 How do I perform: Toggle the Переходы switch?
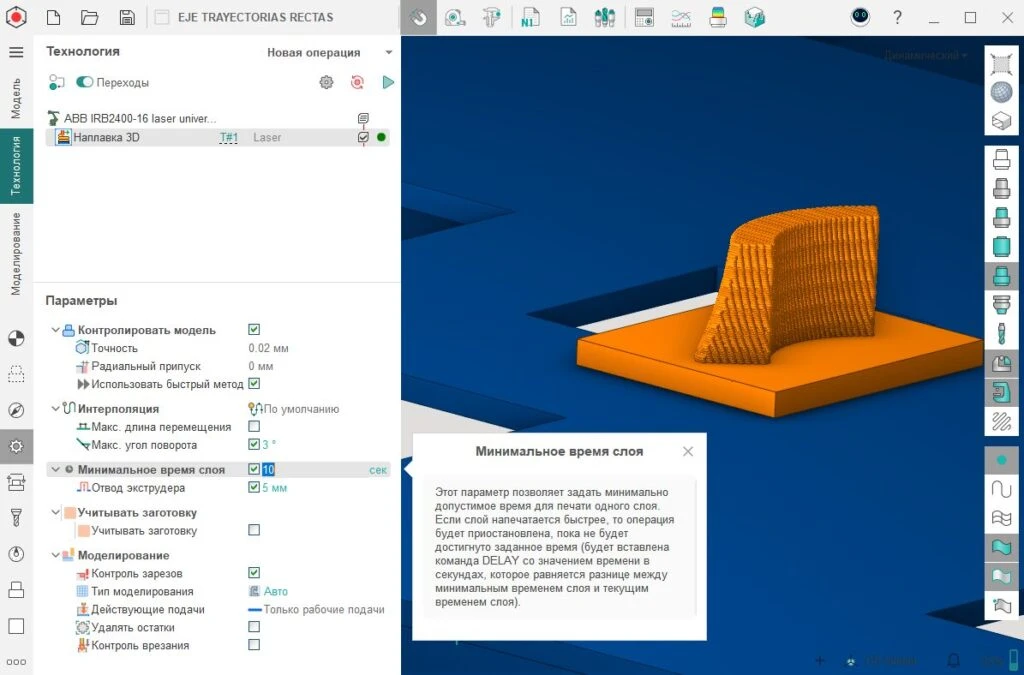point(85,82)
